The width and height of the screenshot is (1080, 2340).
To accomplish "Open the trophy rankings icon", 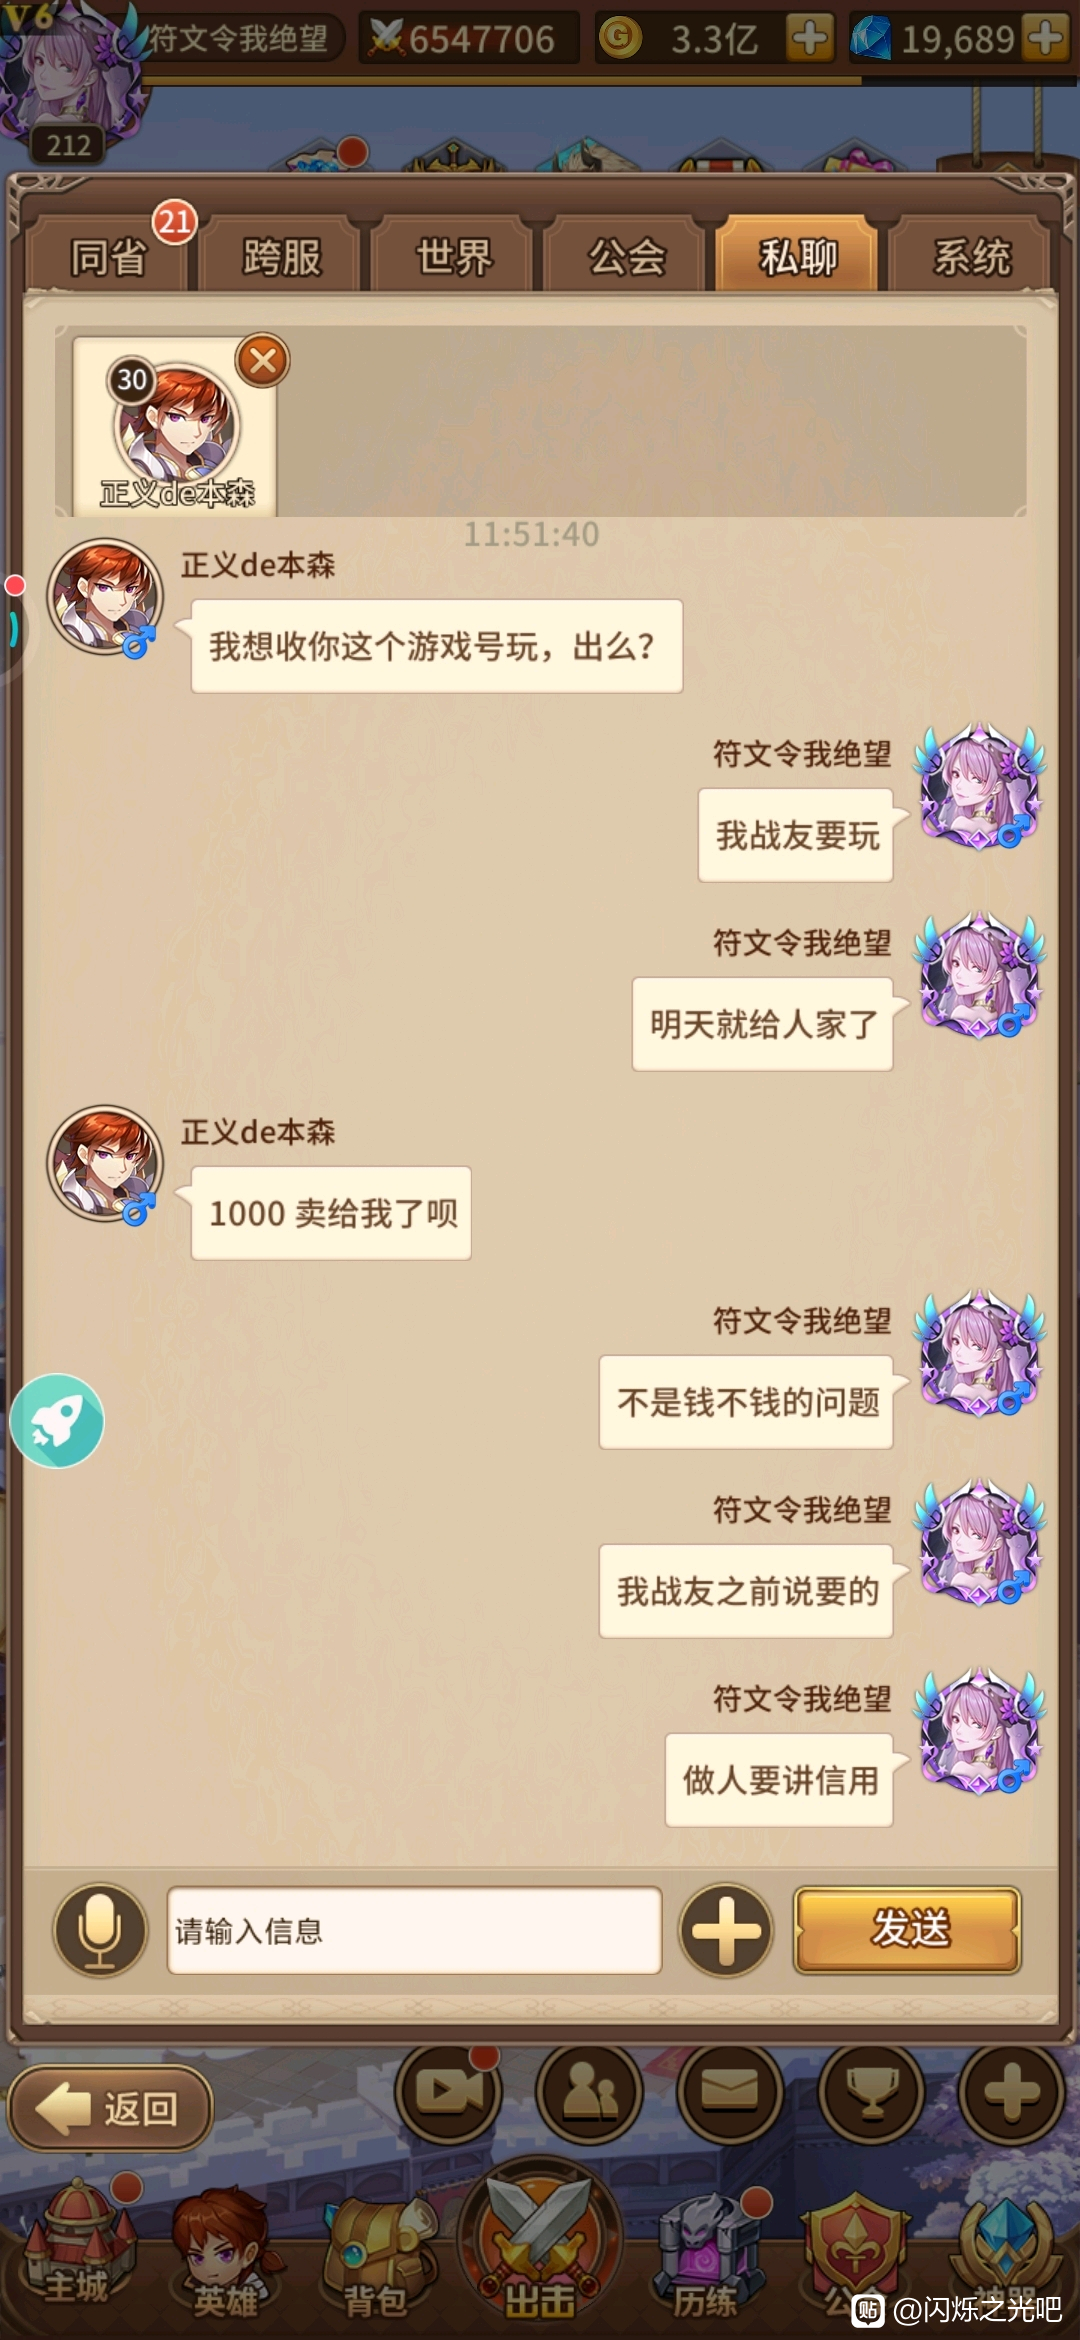I will pos(872,2092).
